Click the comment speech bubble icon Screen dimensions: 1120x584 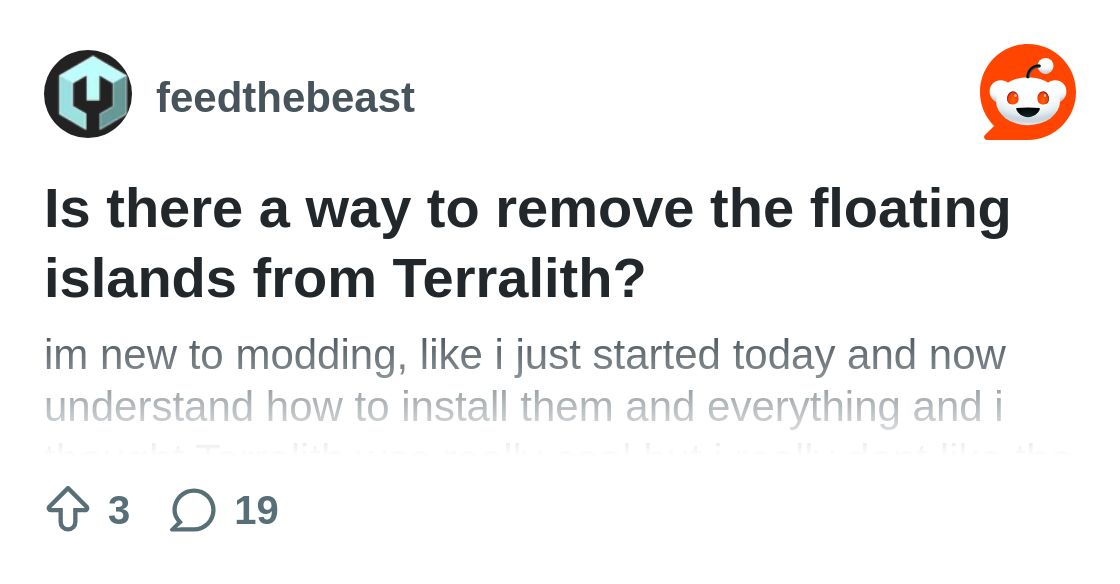click(193, 510)
